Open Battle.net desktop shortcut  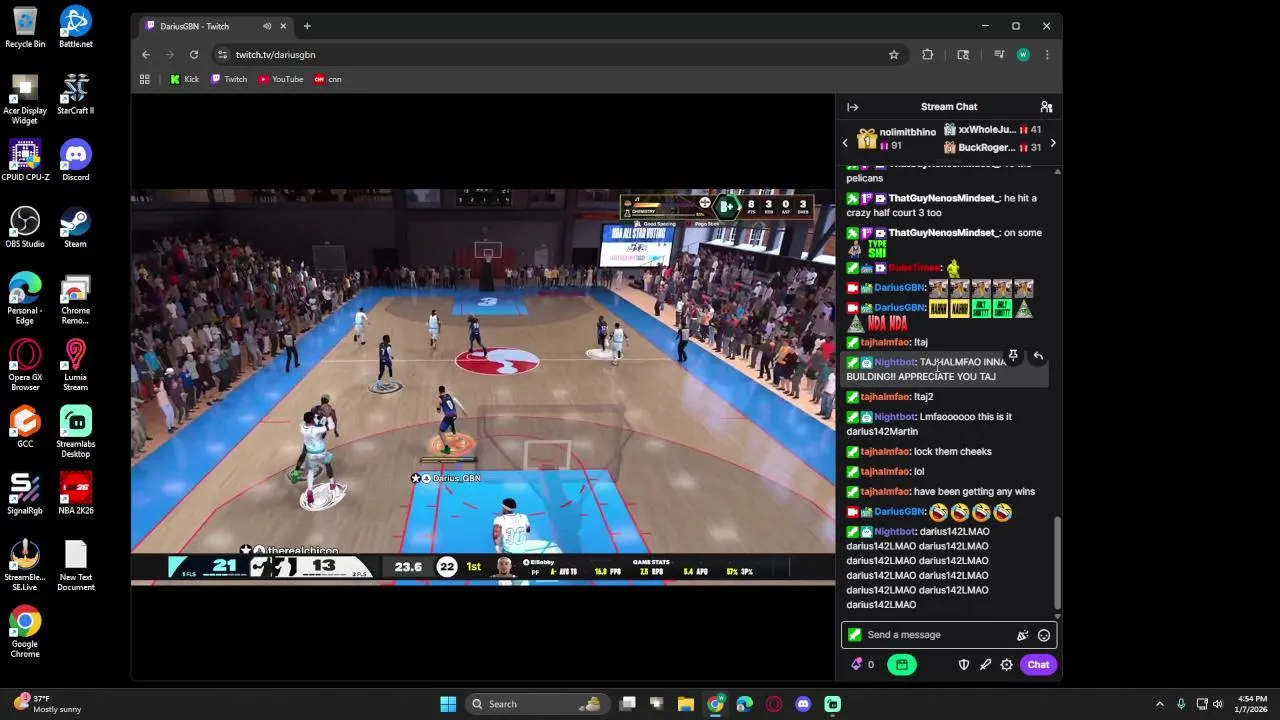pyautogui.click(x=76, y=27)
